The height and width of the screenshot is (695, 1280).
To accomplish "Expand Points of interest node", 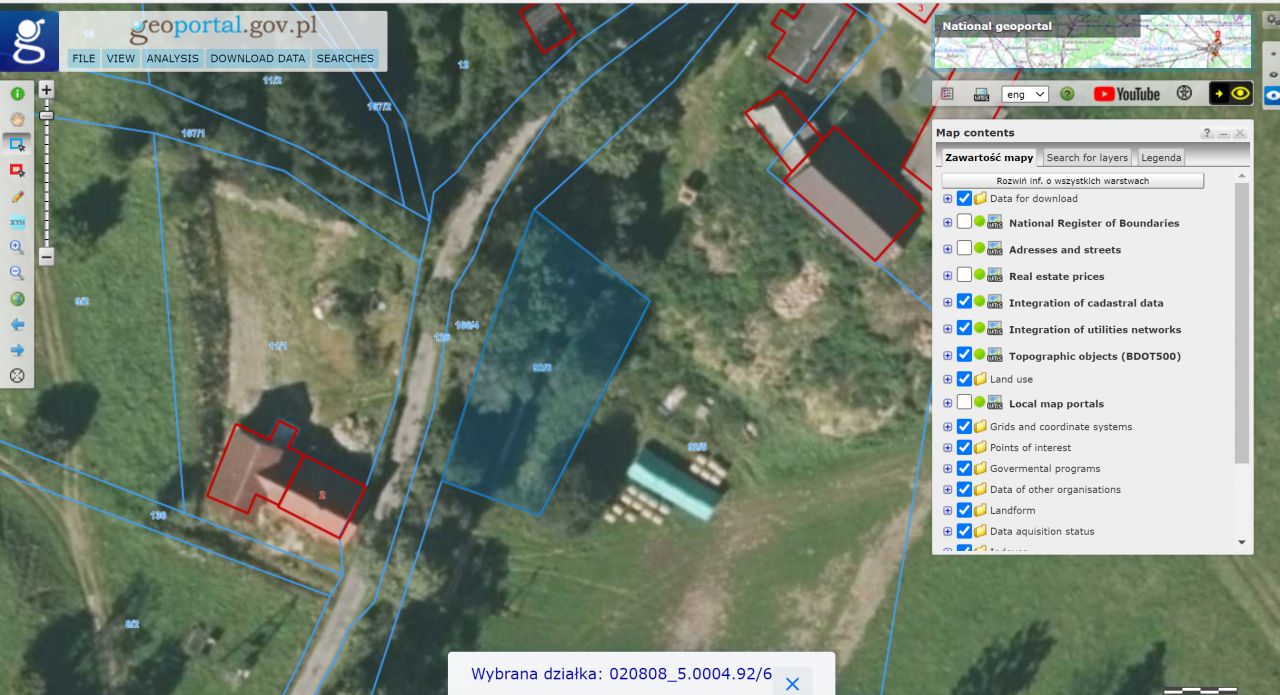I will point(948,447).
